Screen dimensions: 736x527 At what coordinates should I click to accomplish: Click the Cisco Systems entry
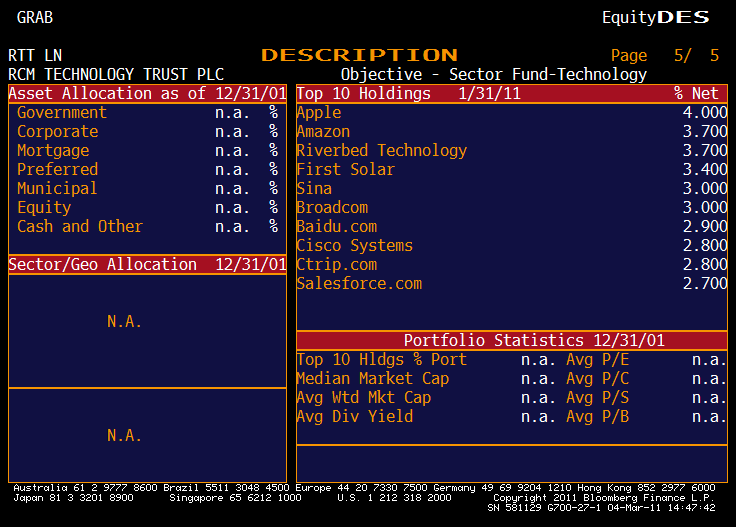pyautogui.click(x=354, y=246)
